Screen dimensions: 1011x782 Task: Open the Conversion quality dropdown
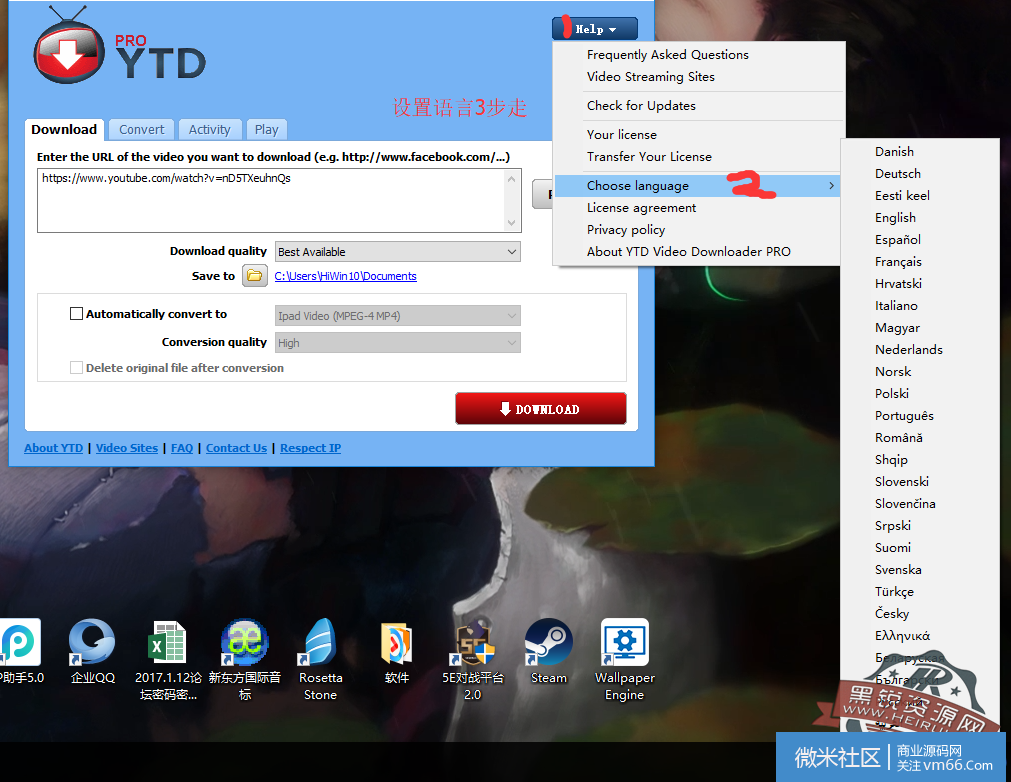pyautogui.click(x=398, y=343)
